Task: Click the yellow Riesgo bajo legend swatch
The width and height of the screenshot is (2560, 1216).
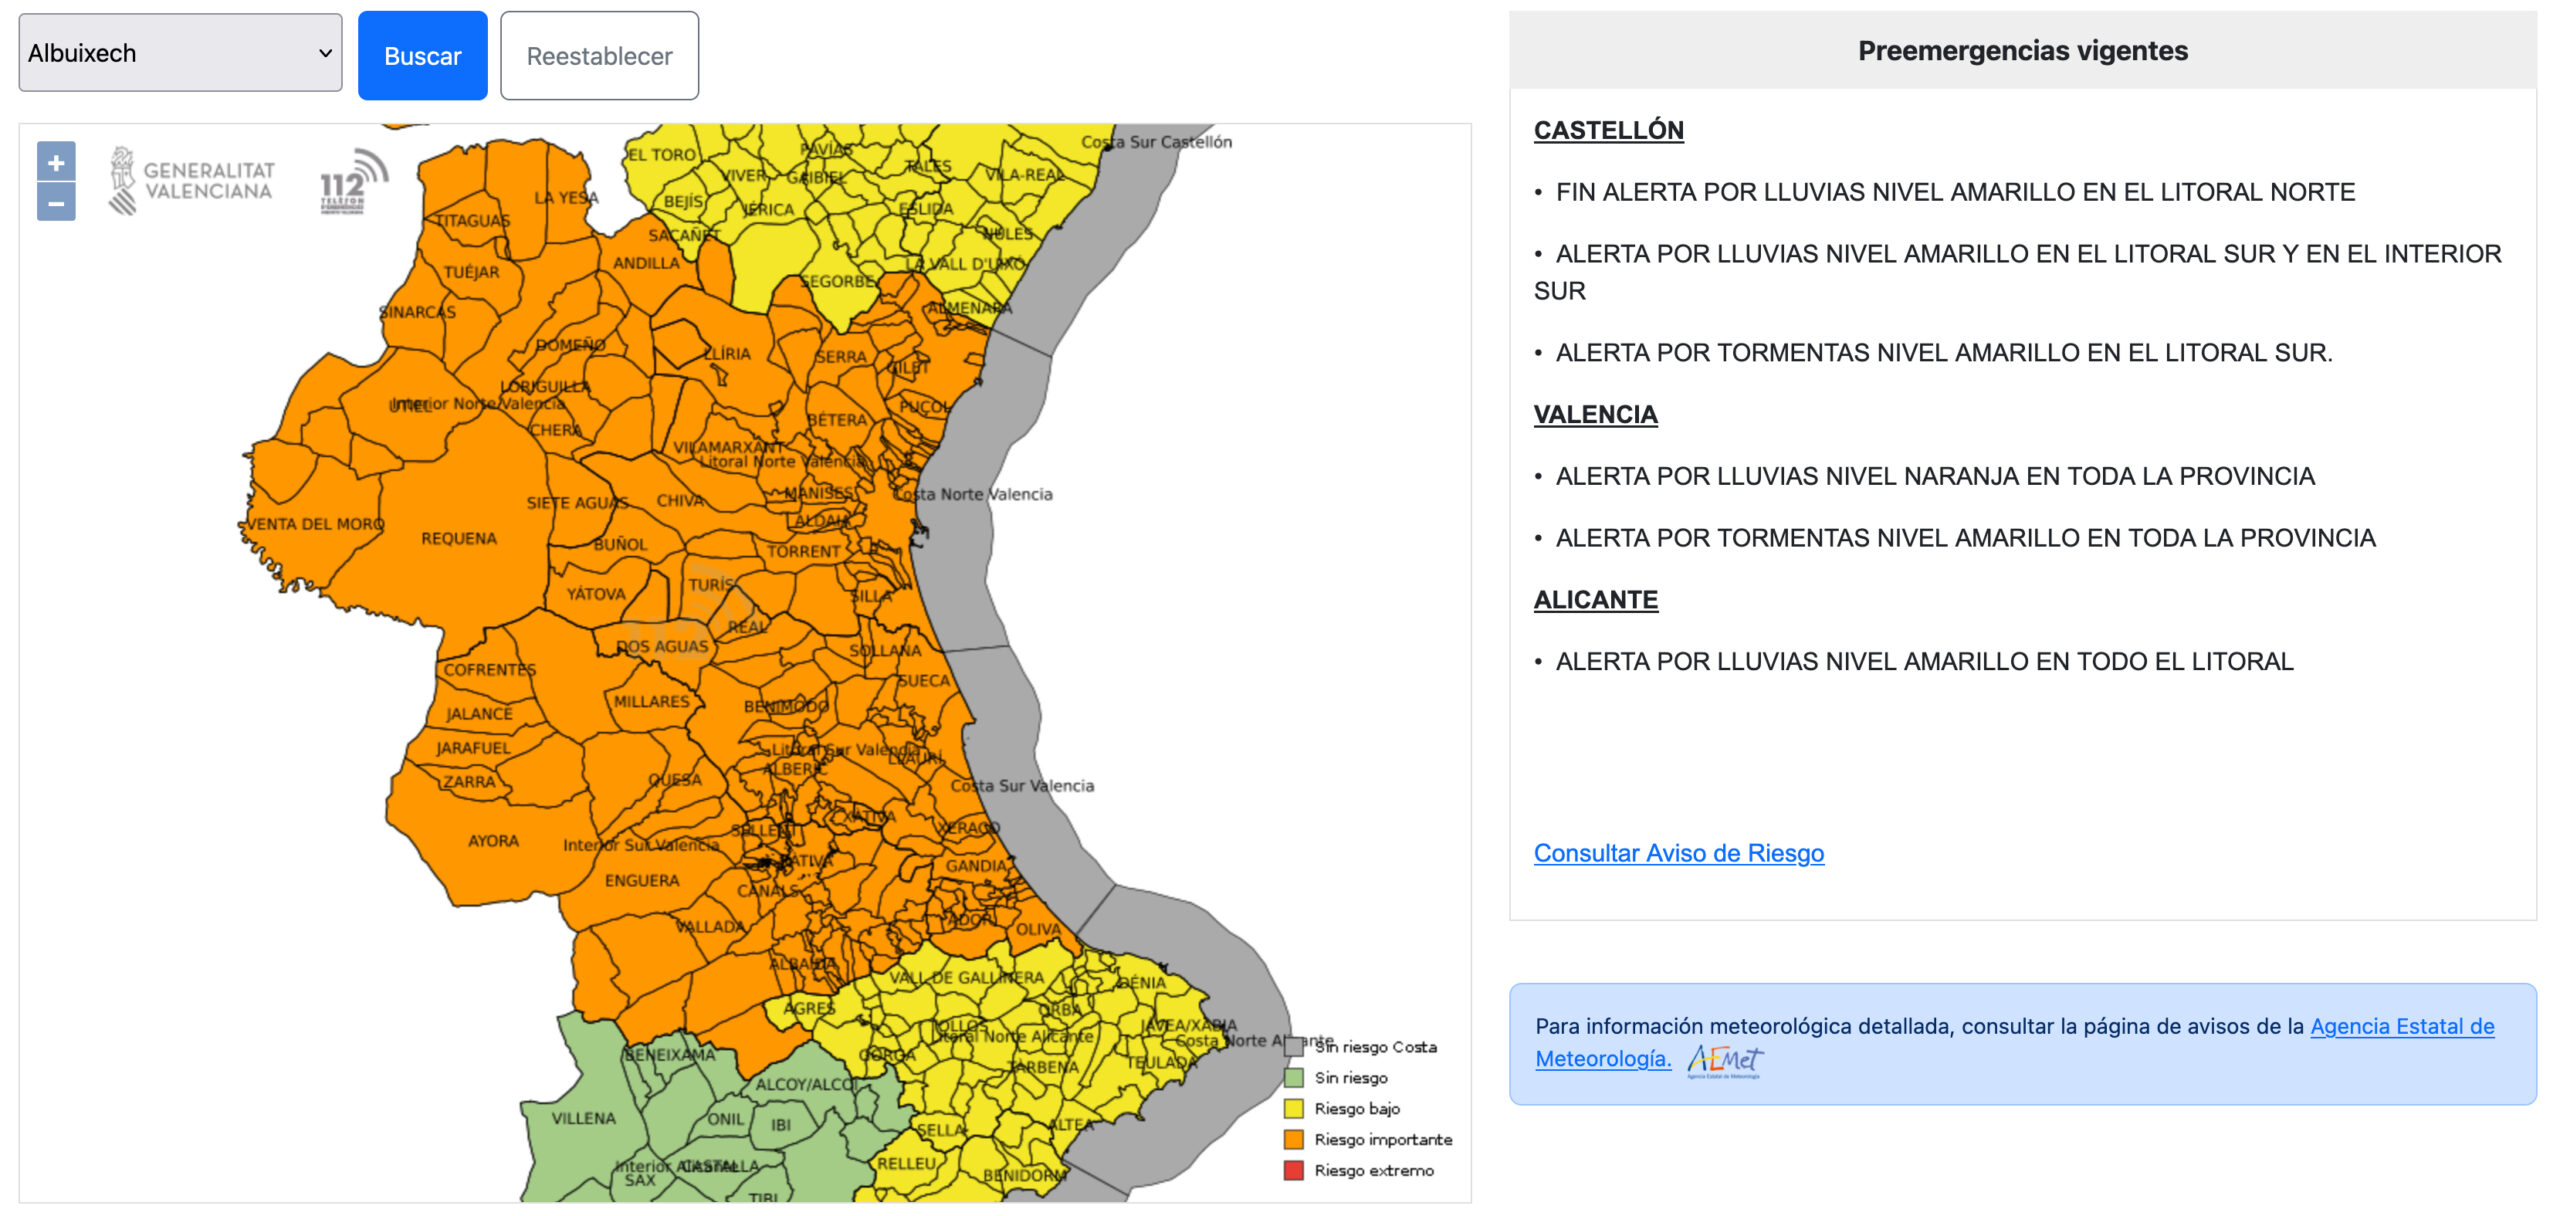Action: click(1293, 1109)
